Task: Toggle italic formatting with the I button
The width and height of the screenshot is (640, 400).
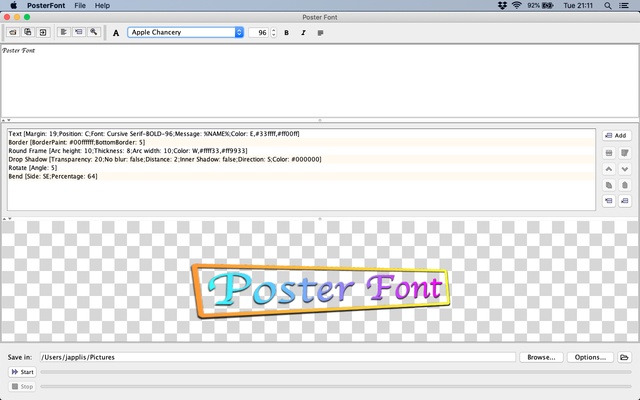Action: 303,33
